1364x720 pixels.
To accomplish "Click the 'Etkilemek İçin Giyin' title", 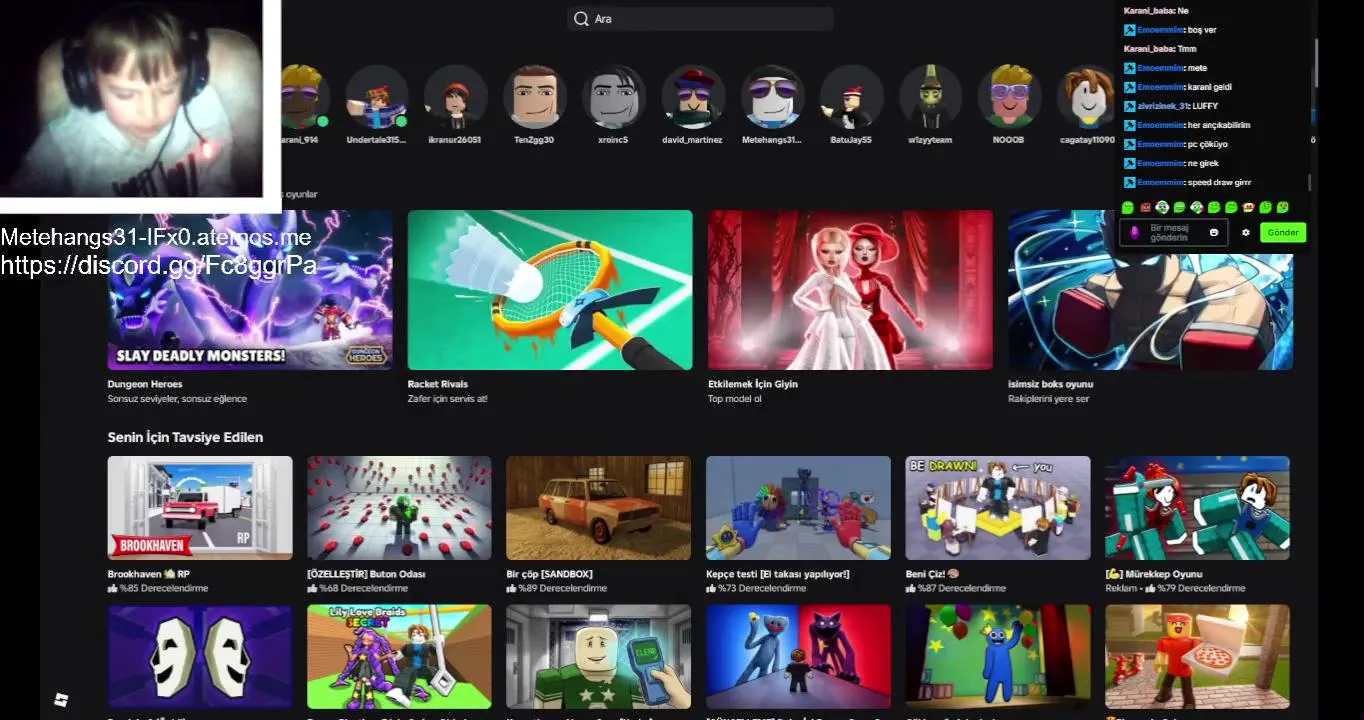I will click(x=753, y=384).
